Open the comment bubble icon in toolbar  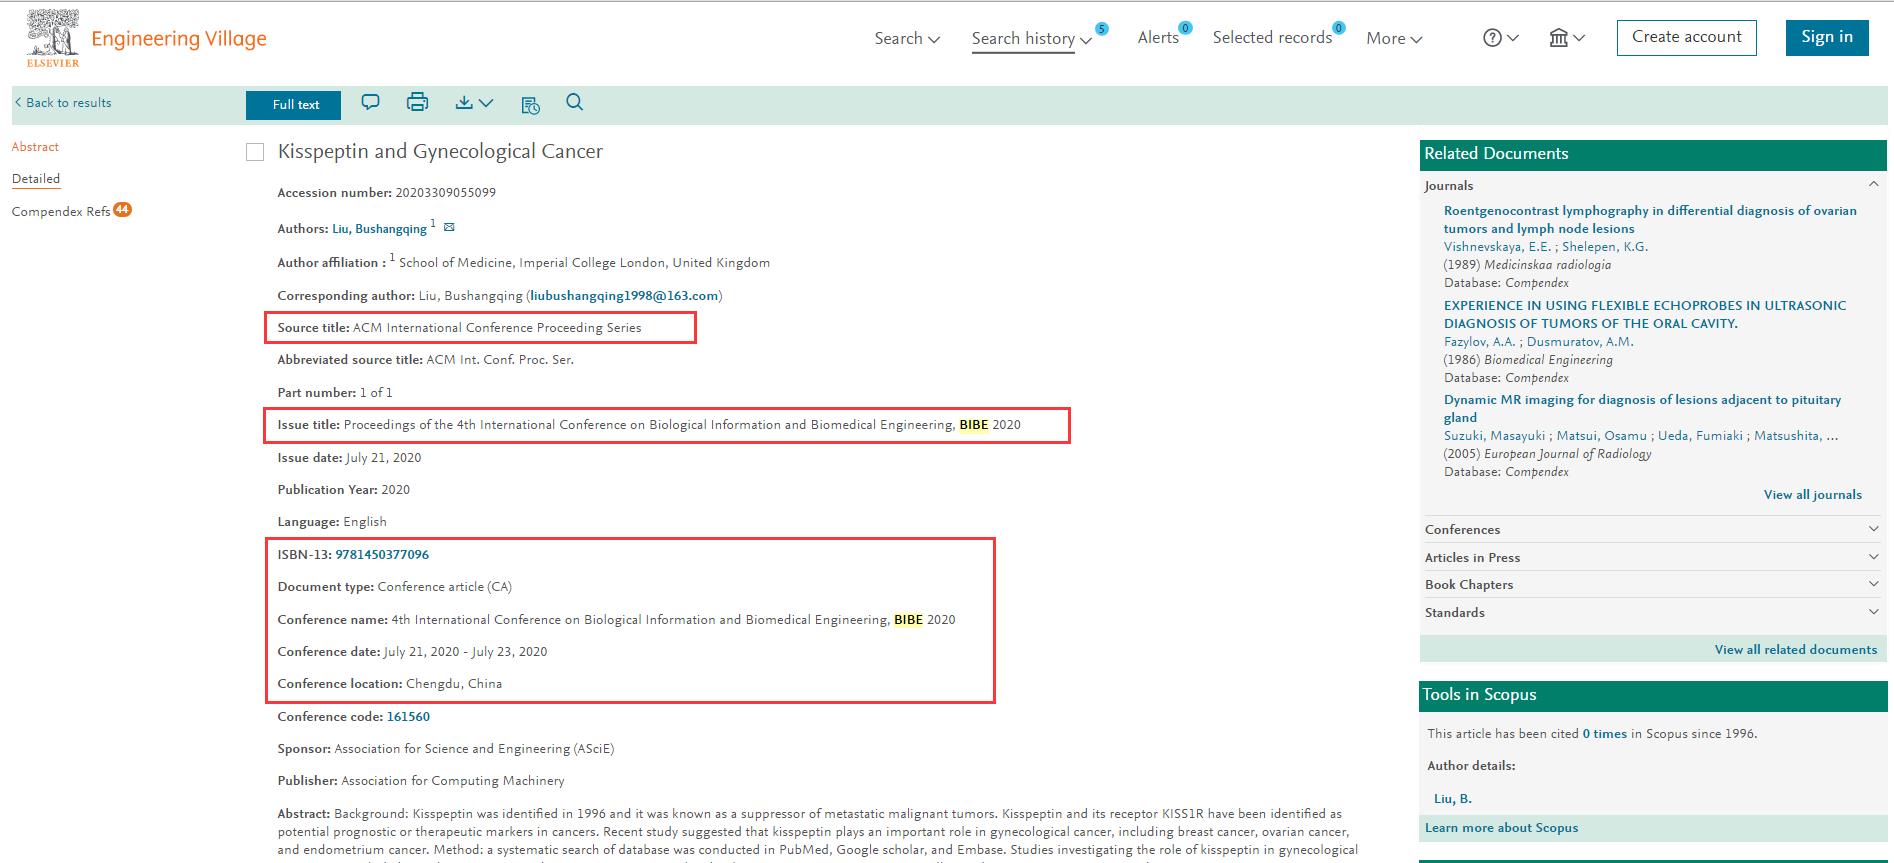tap(370, 102)
